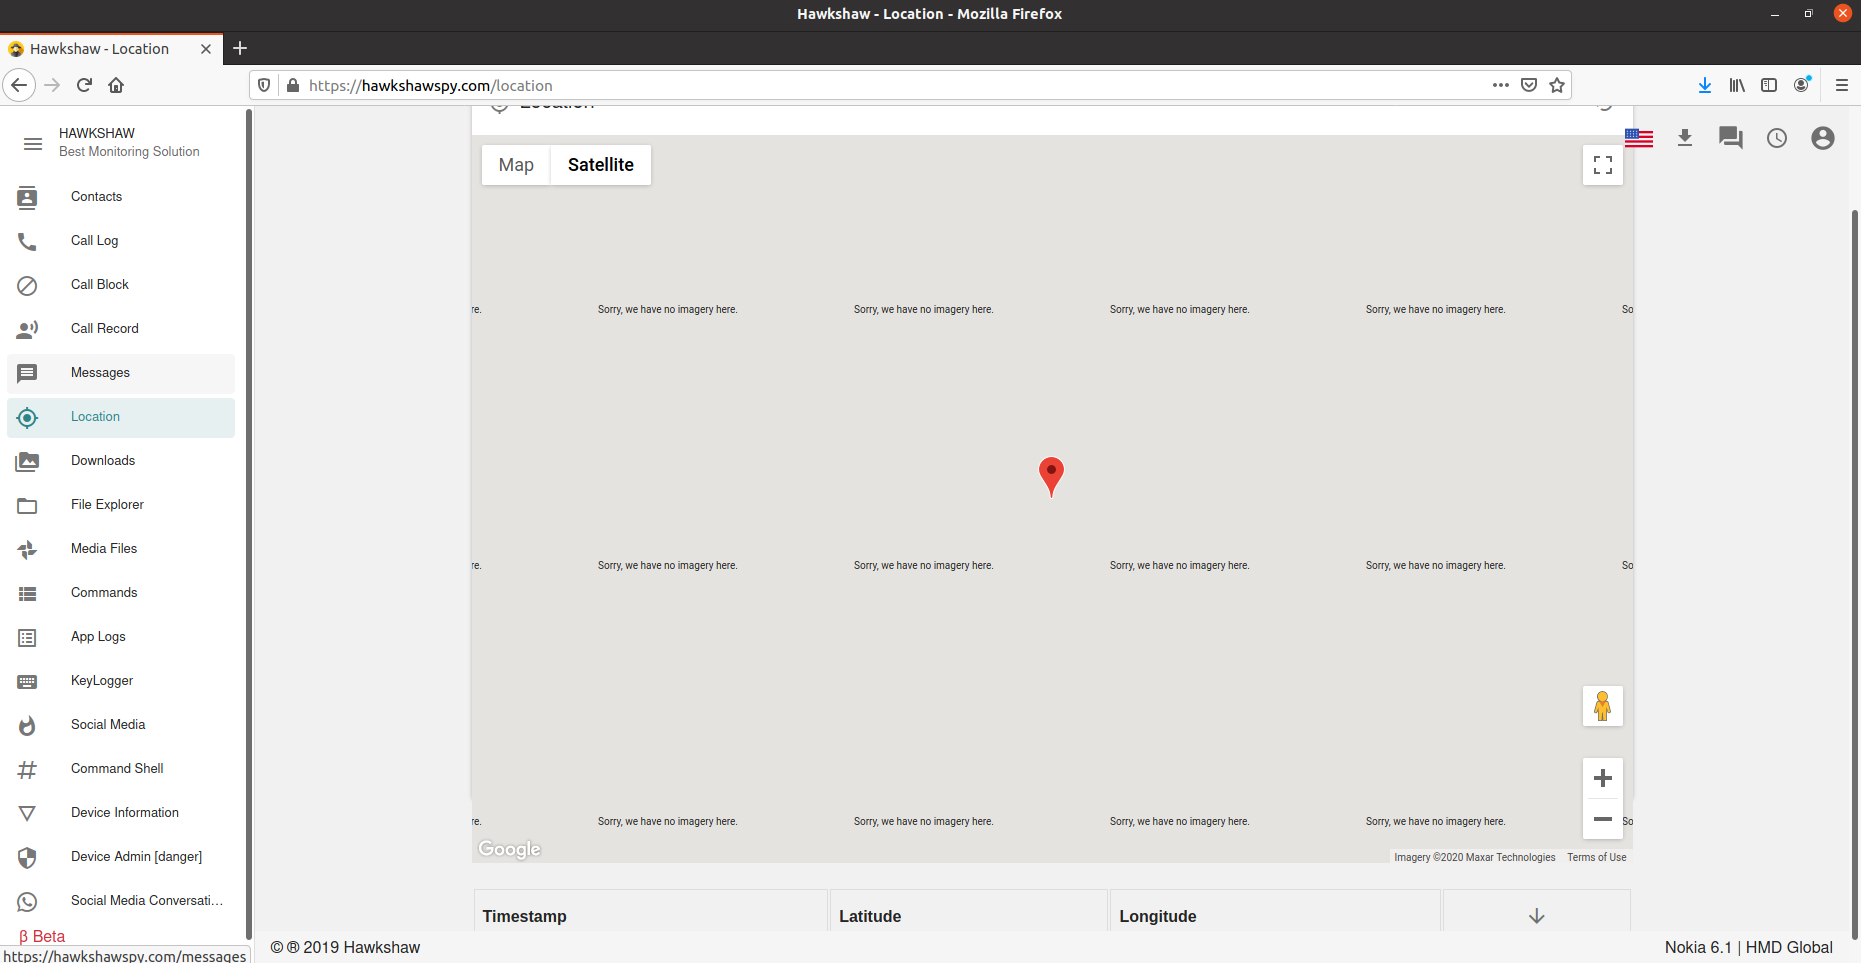Open Social Media Conversations in the sidebar
1861x963 pixels.
(121, 901)
